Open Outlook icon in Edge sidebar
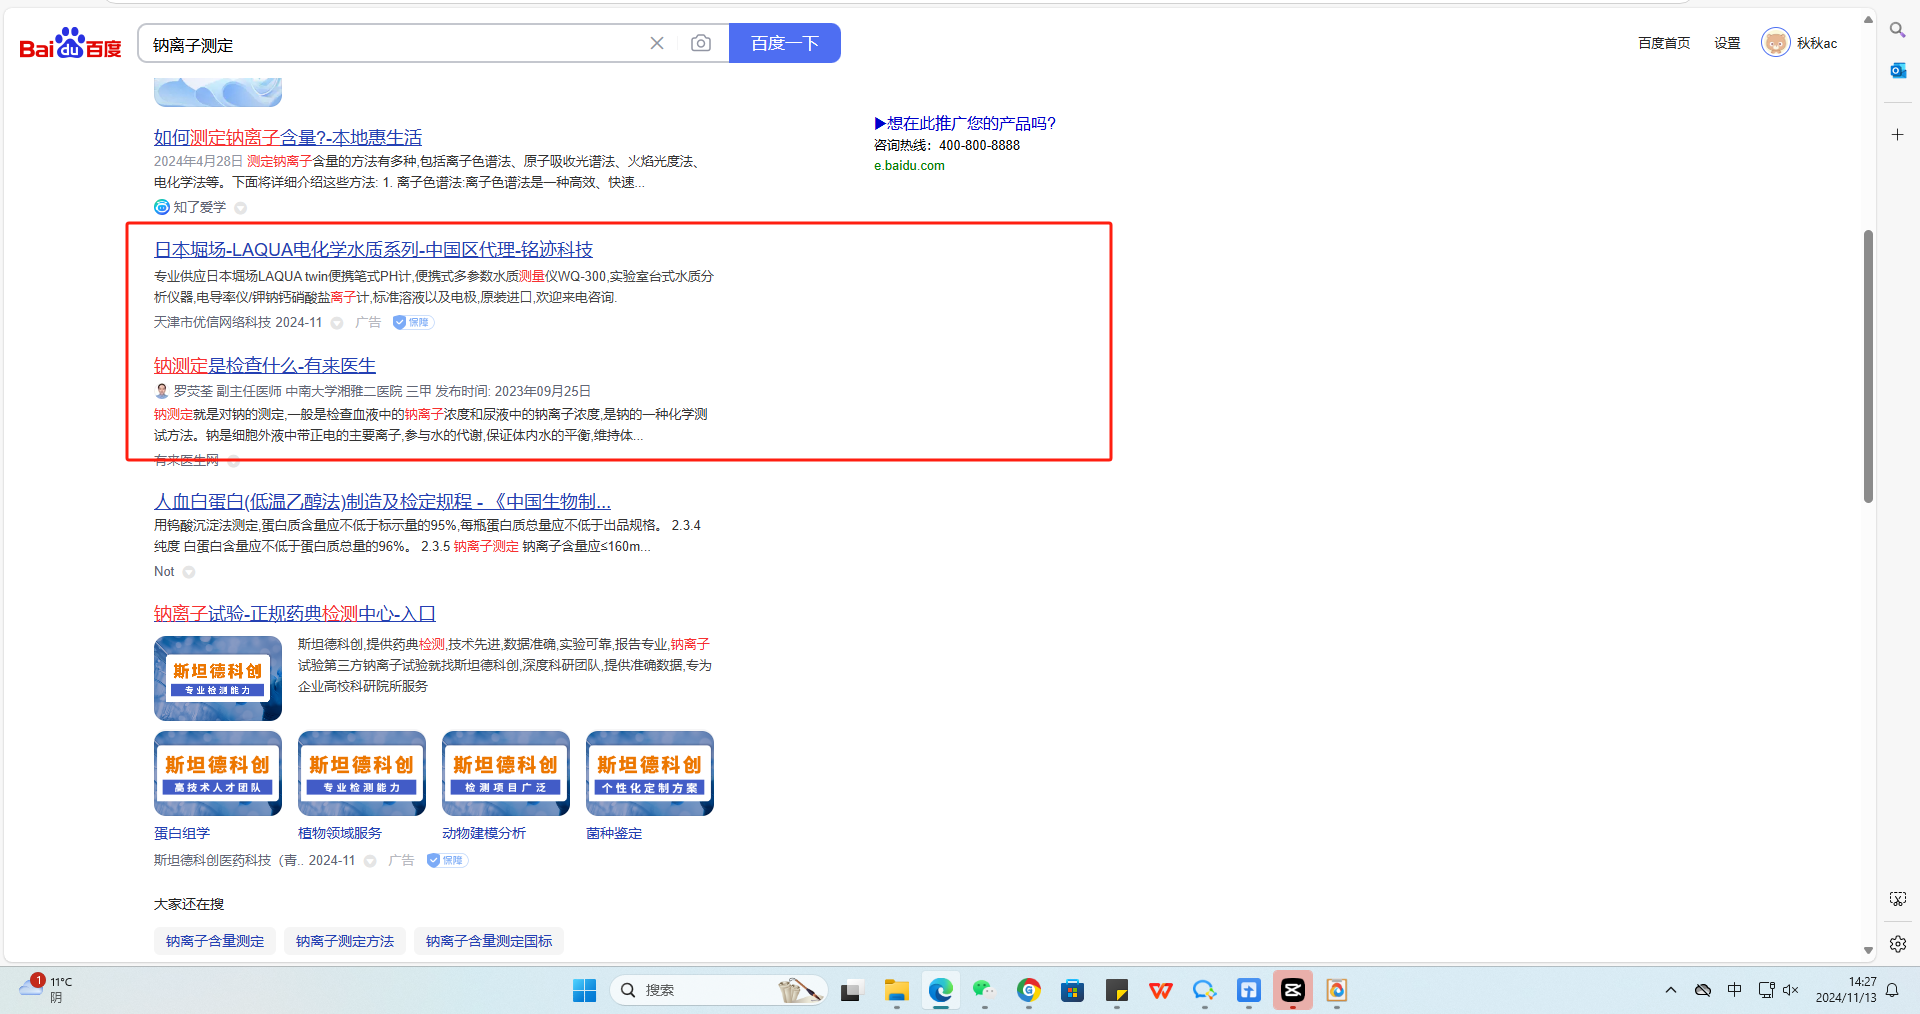Image resolution: width=1920 pixels, height=1014 pixels. (x=1897, y=70)
